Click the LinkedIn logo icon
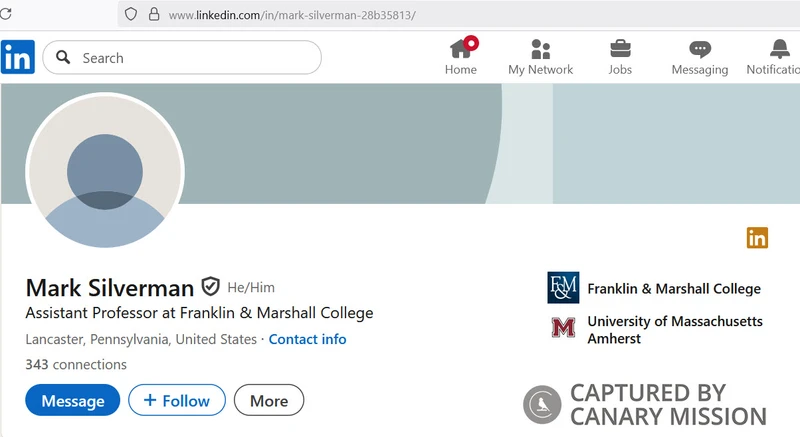This screenshot has width=800, height=437. (x=17, y=57)
